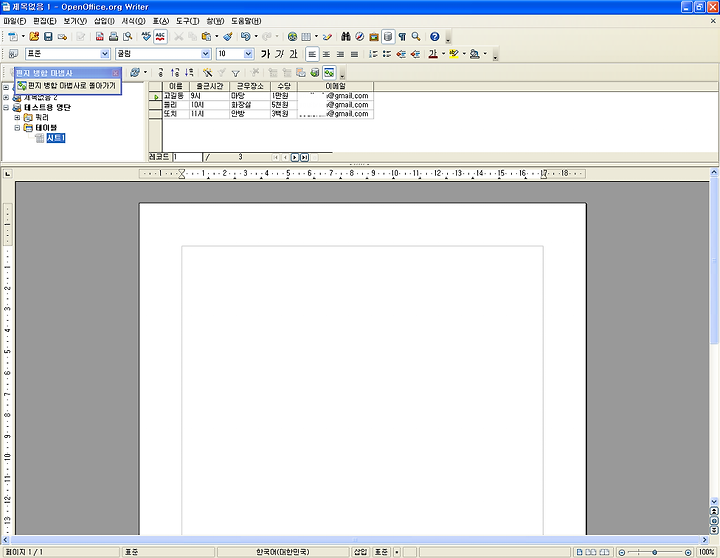Click 편지 병합 마법사로 돌아가기 button
Image resolution: width=720 pixels, height=558 pixels.
click(x=68, y=86)
